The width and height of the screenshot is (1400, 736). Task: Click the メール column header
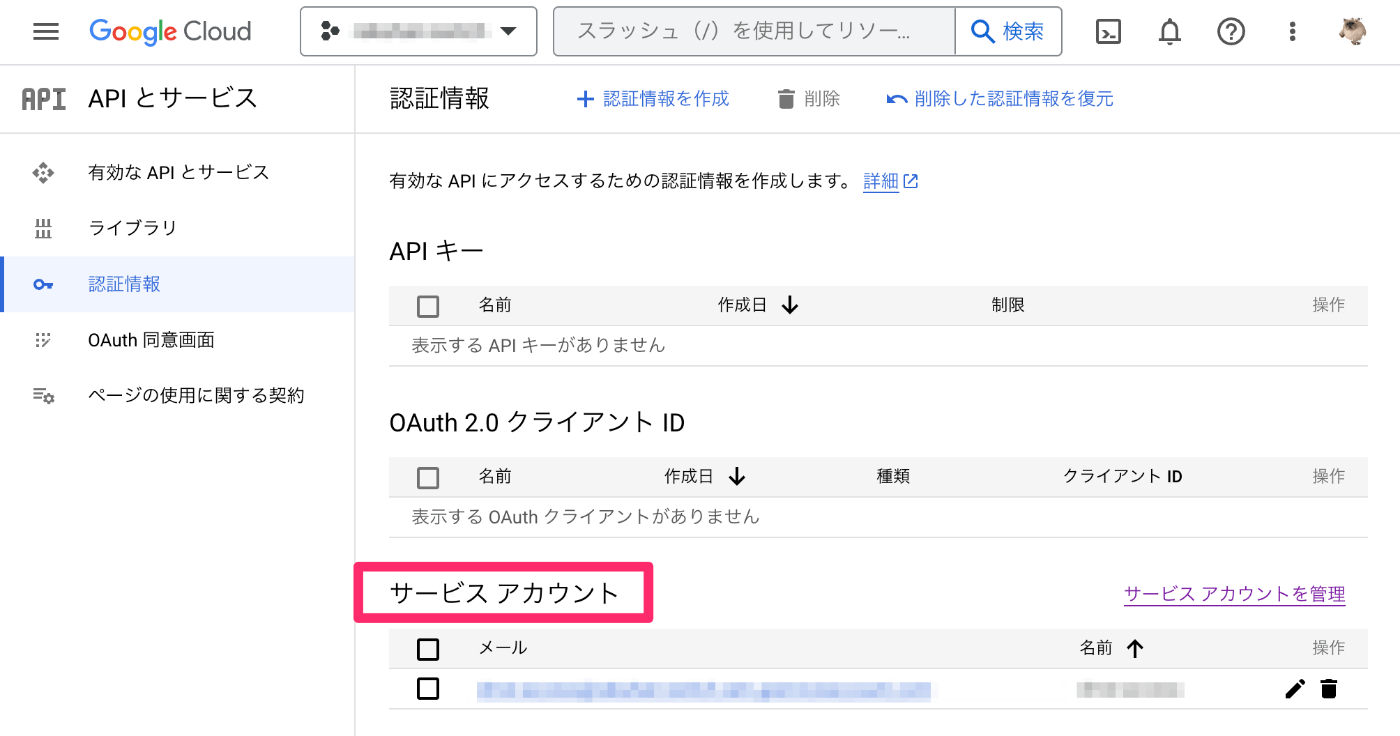click(x=503, y=648)
